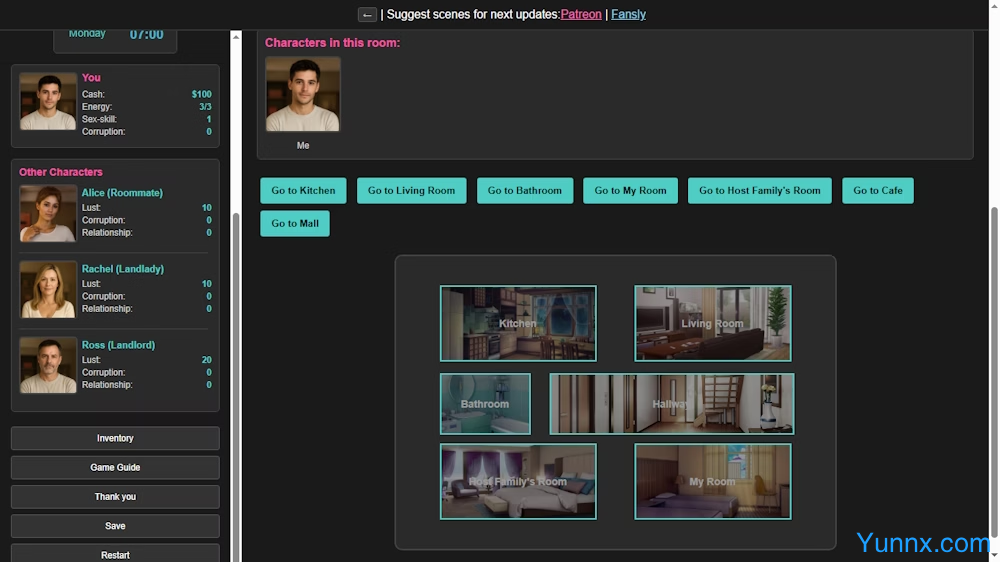Viewport: 1000px width, 562px height.
Task: Select Rachel (Landlady) portrait
Action: pos(48,289)
